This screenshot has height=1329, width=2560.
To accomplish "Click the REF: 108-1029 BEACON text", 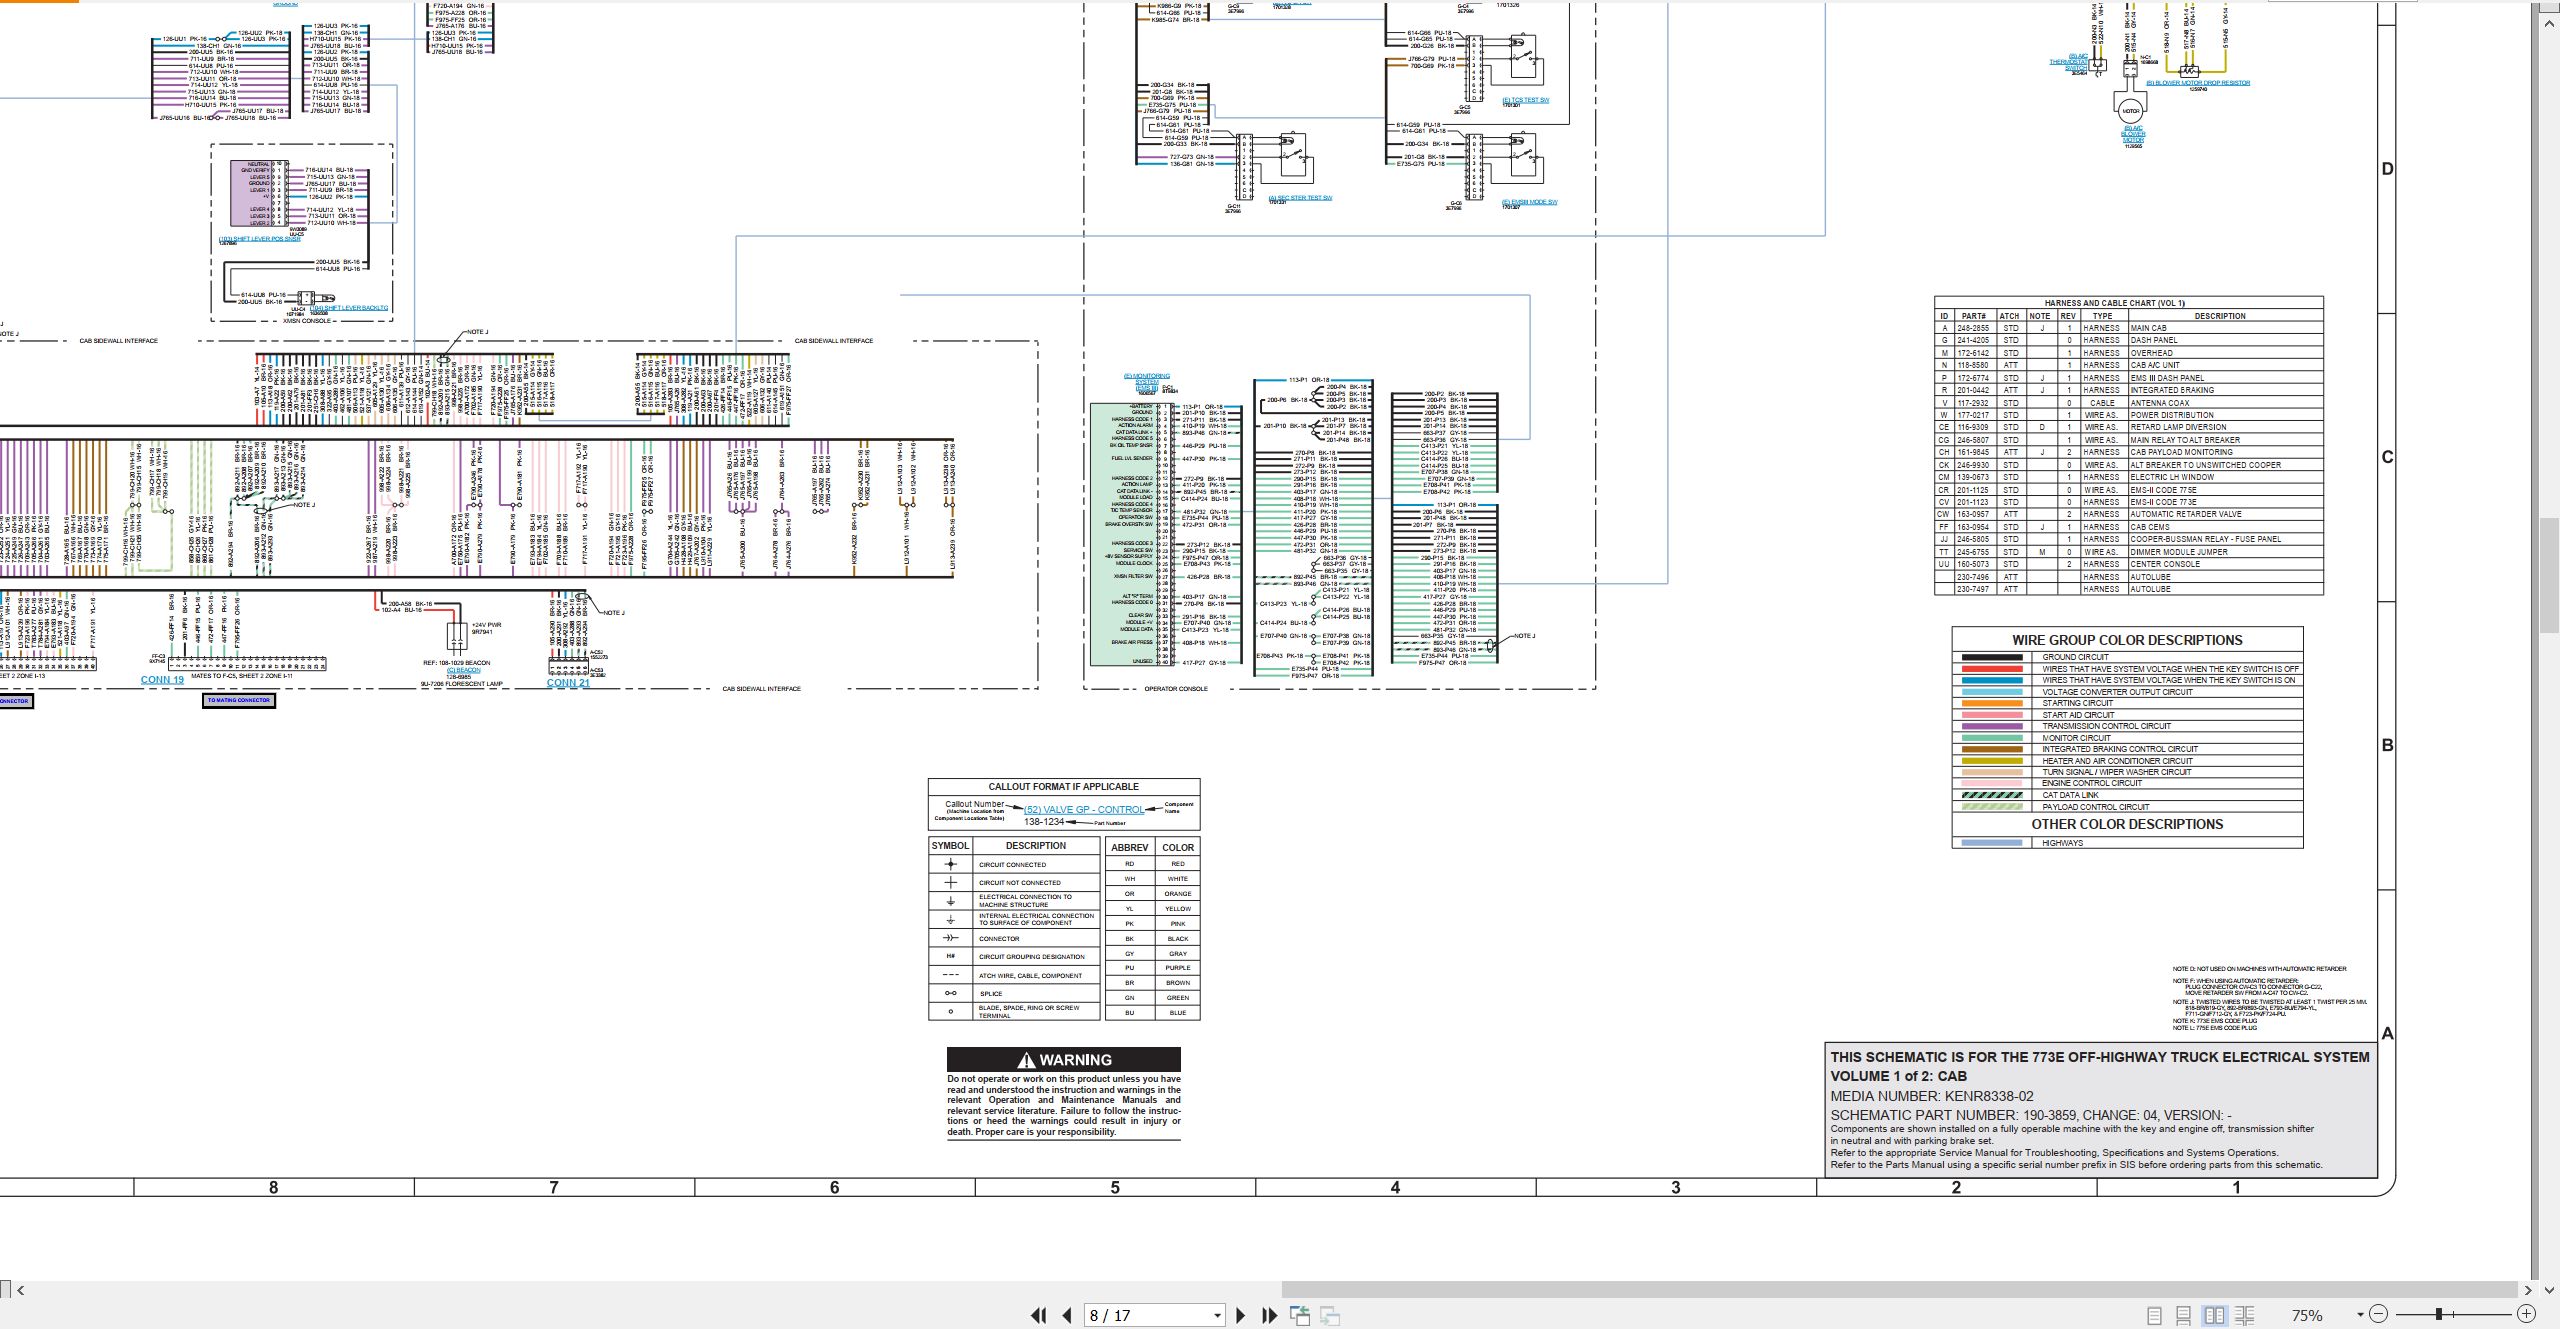I will (457, 663).
